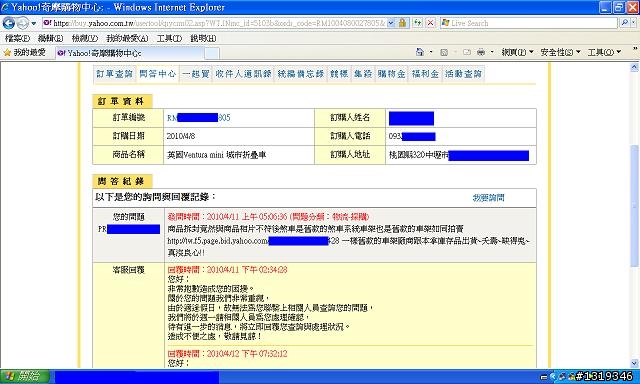
Task: Click product name 英國Ventura mini 城市折疊車
Action: (216, 155)
